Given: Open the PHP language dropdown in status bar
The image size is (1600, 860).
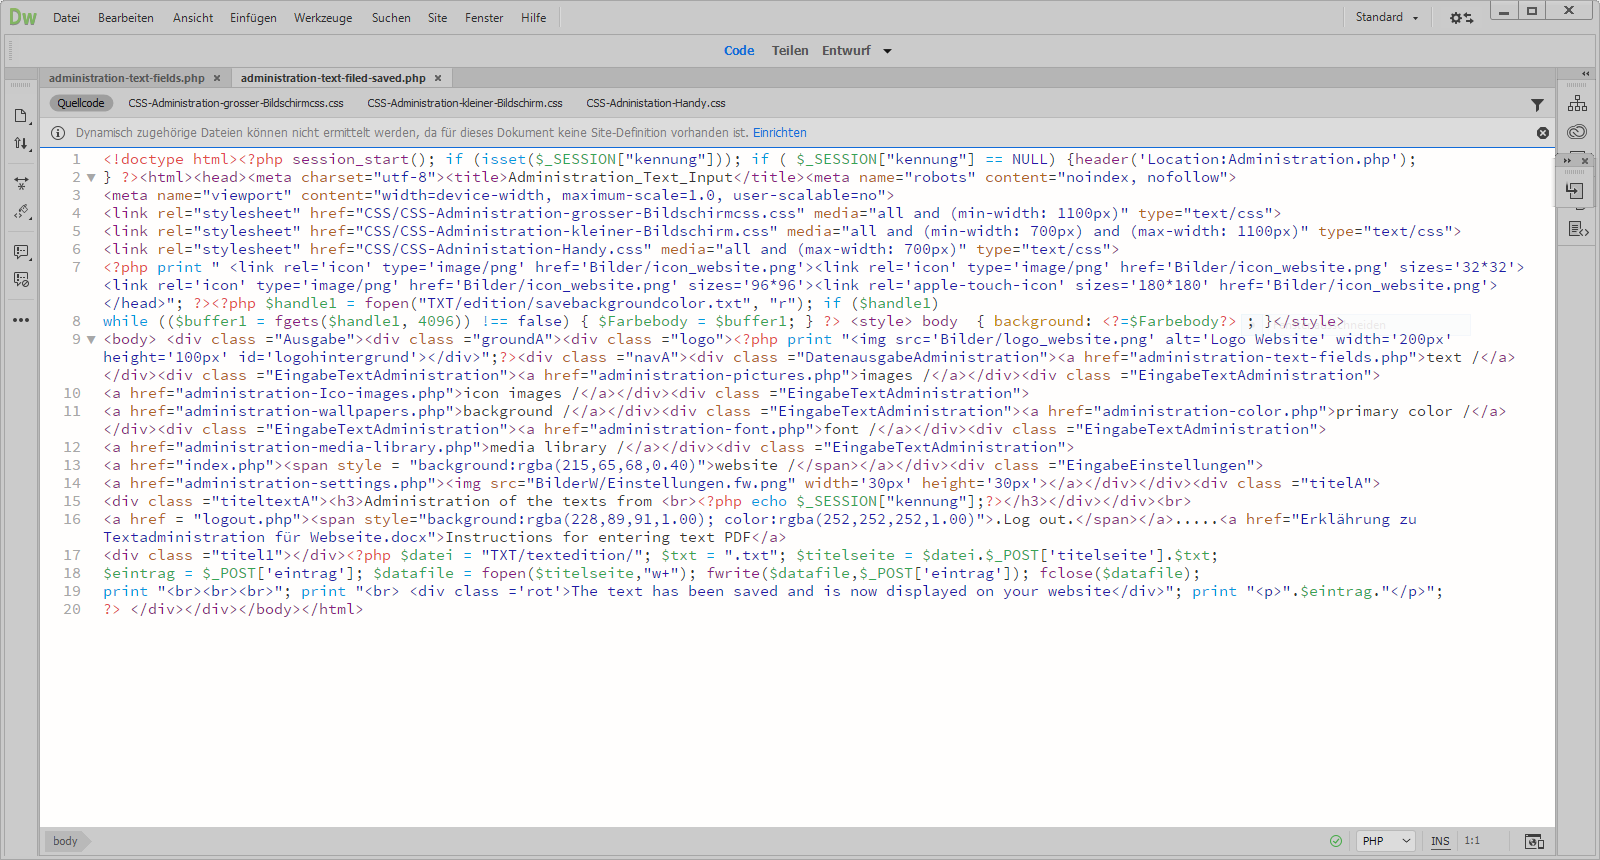Looking at the screenshot, I should 1386,841.
